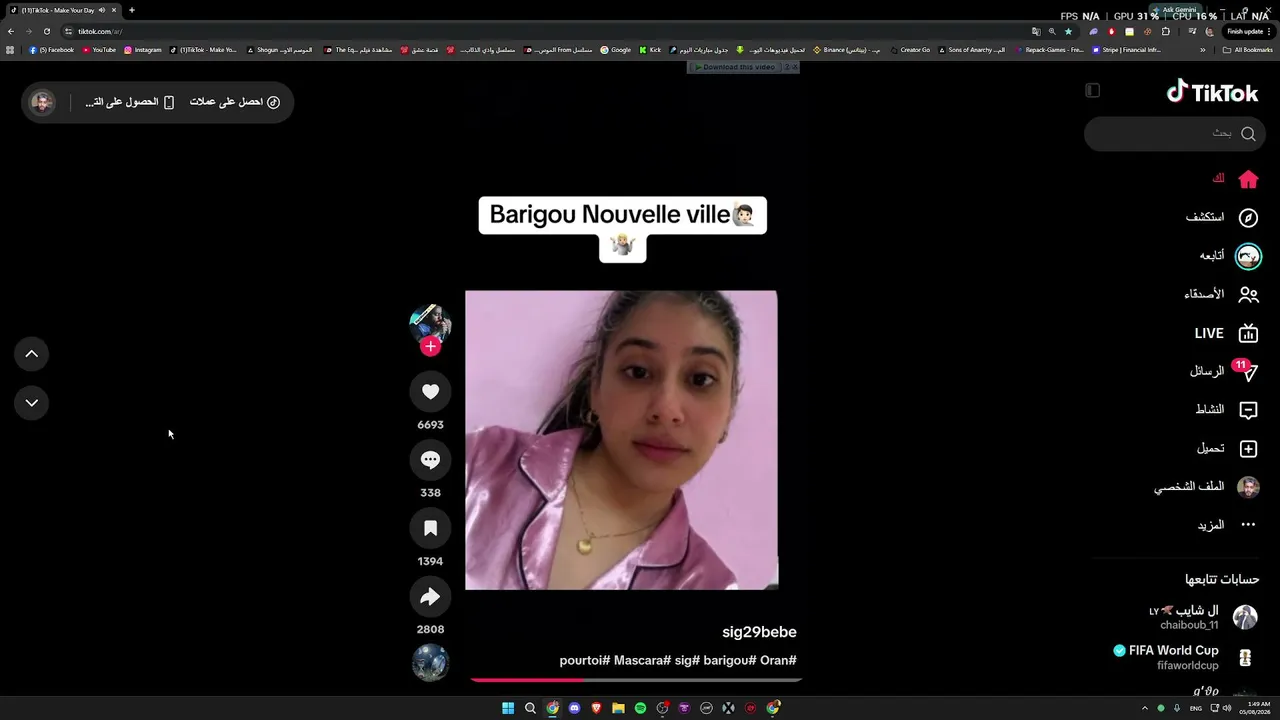1280x720 pixels.
Task: Open the TikTok home page icon
Action: pyautogui.click(x=1248, y=180)
